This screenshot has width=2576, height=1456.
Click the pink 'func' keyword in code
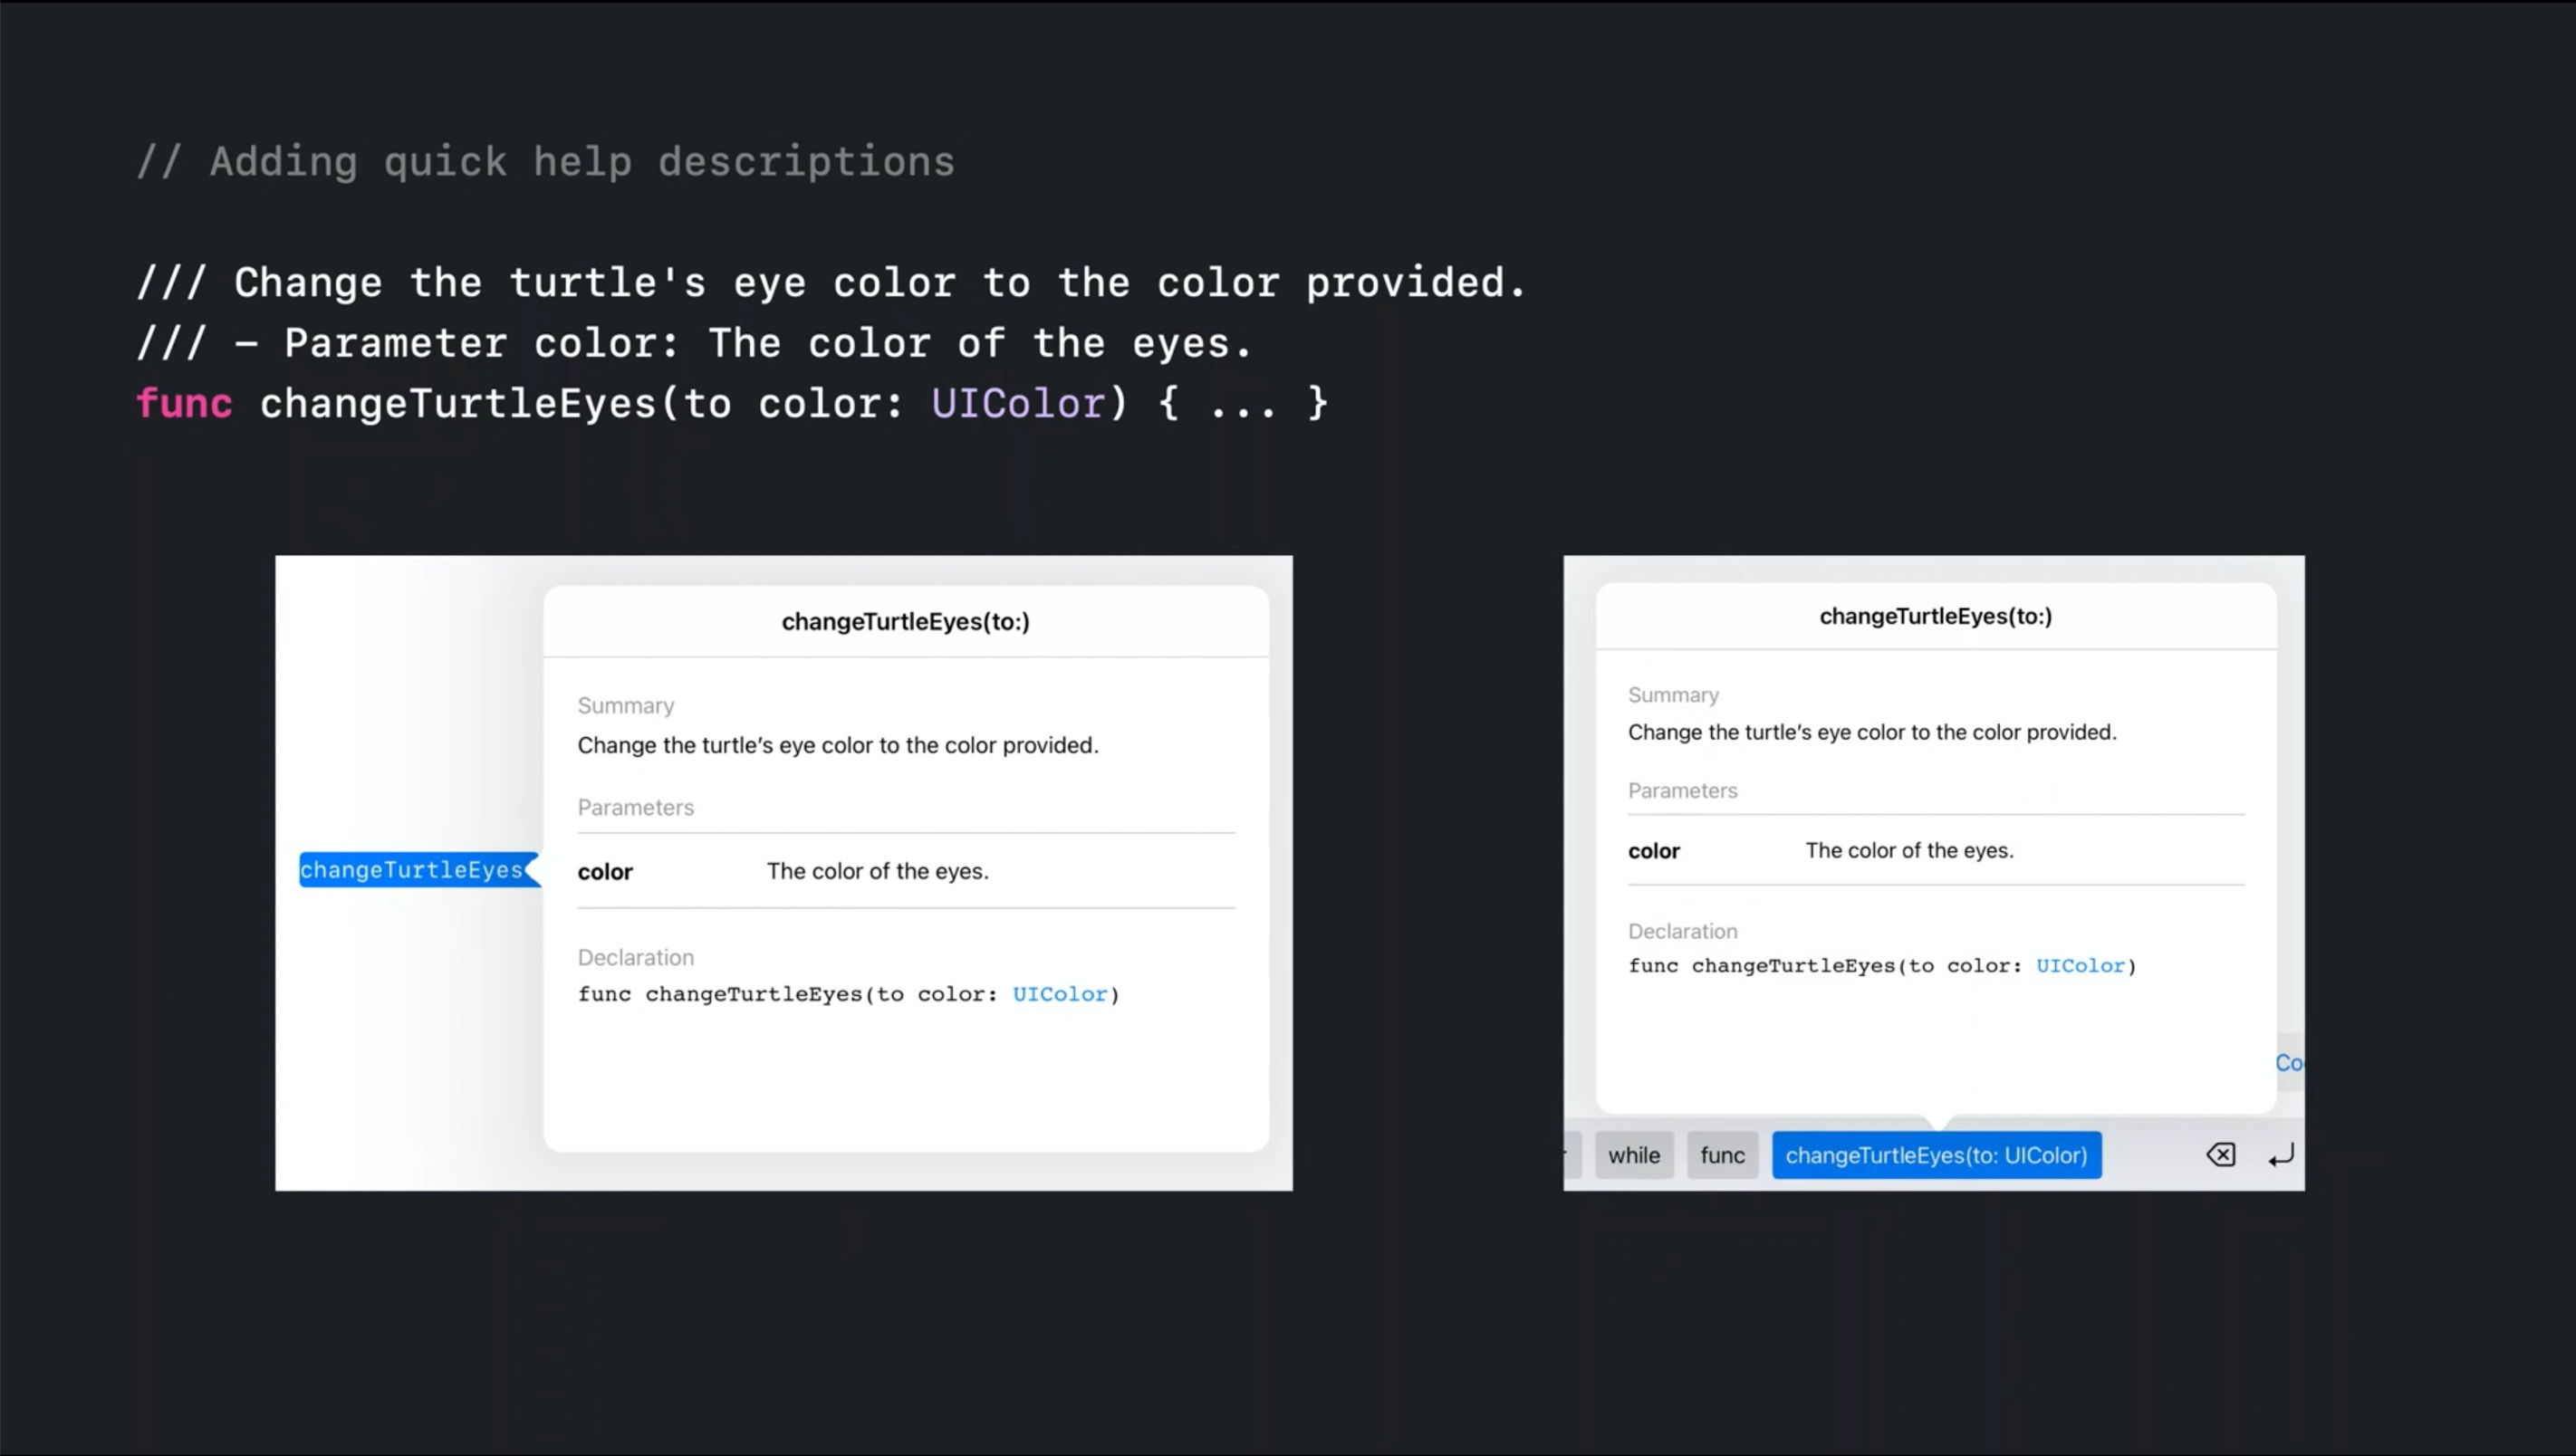pos(184,404)
